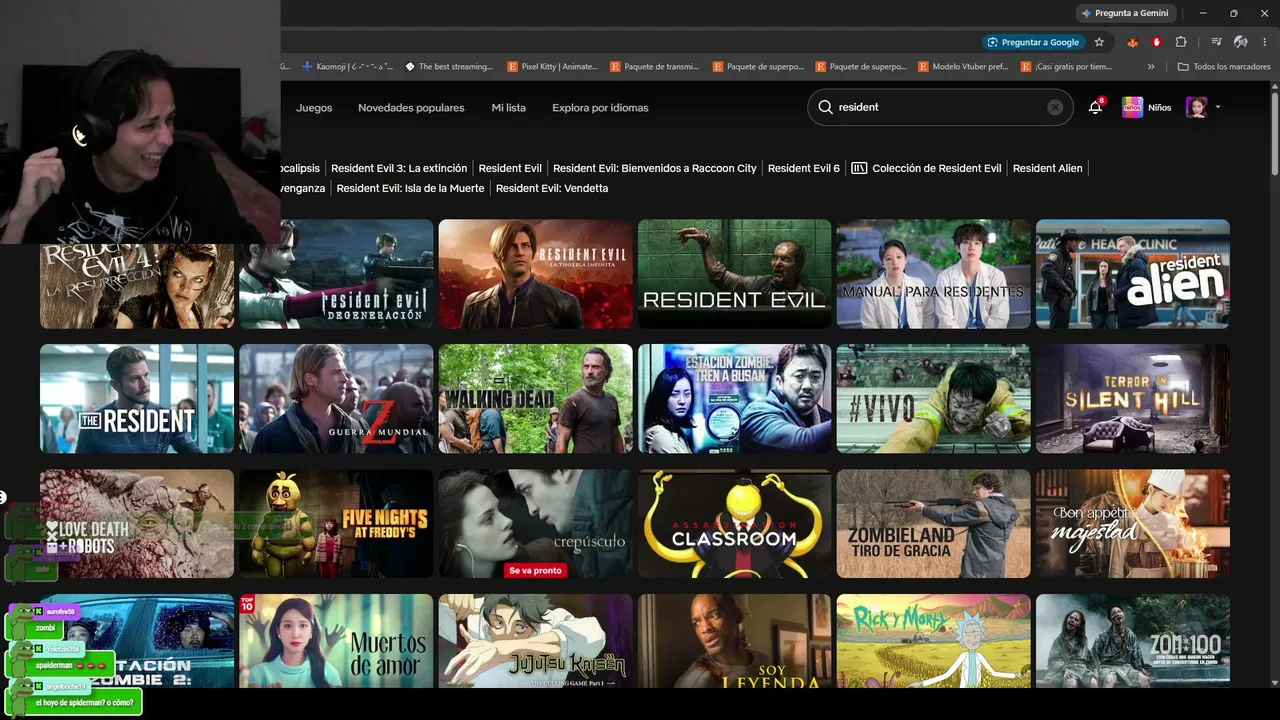
Task: Open Estación Zombie: Tren a Busan thumbnail
Action: [x=735, y=399]
